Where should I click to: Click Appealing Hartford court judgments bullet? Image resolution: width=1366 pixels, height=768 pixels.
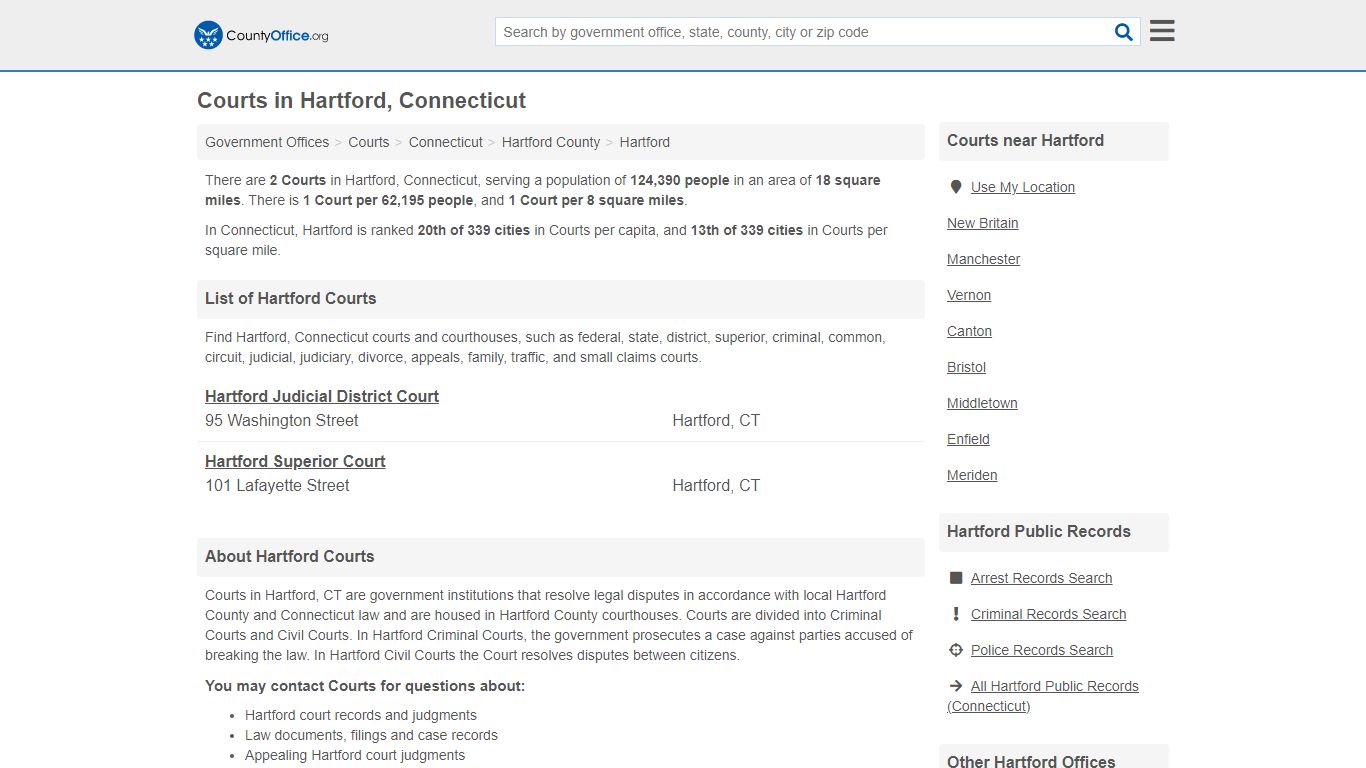click(355, 755)
